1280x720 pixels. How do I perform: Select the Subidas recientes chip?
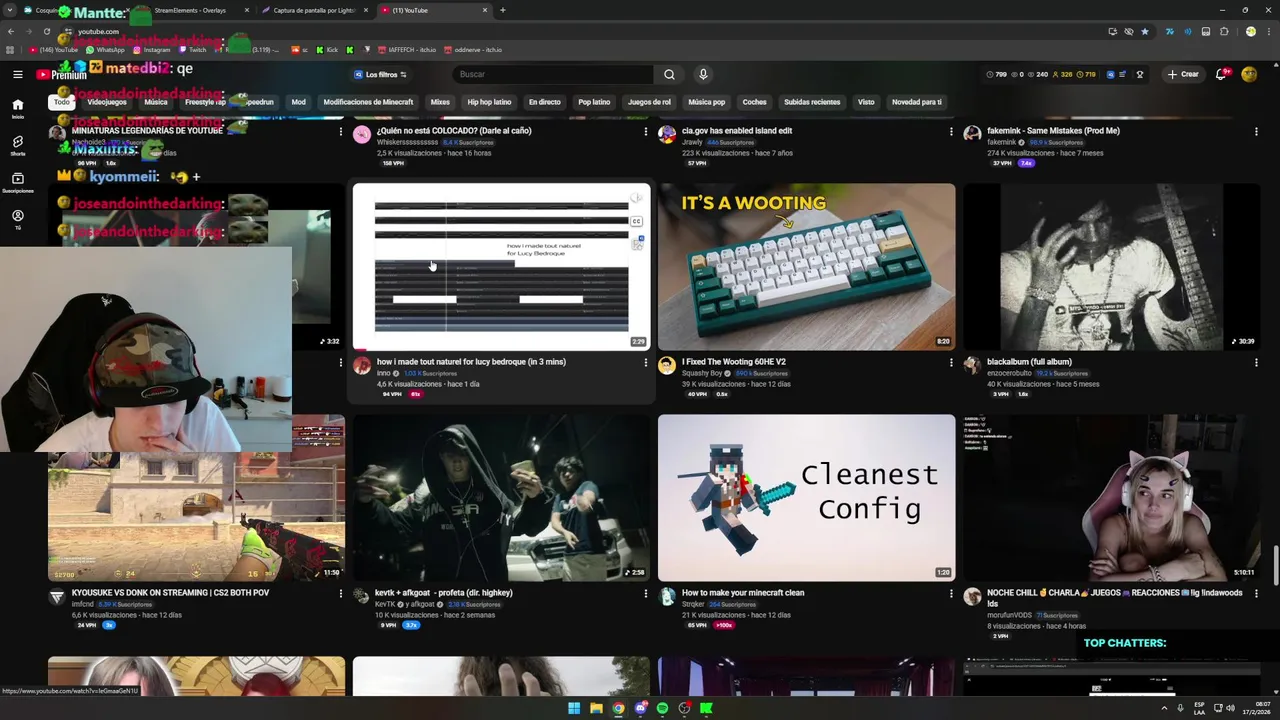pyautogui.click(x=812, y=102)
